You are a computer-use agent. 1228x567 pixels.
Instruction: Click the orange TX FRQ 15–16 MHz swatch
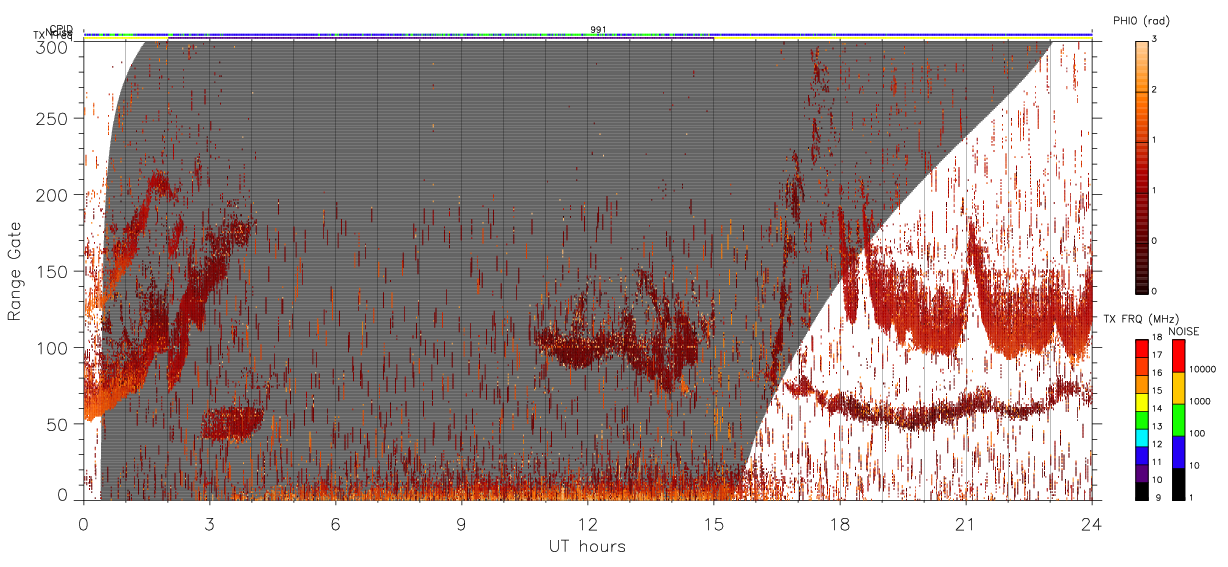click(x=1141, y=384)
